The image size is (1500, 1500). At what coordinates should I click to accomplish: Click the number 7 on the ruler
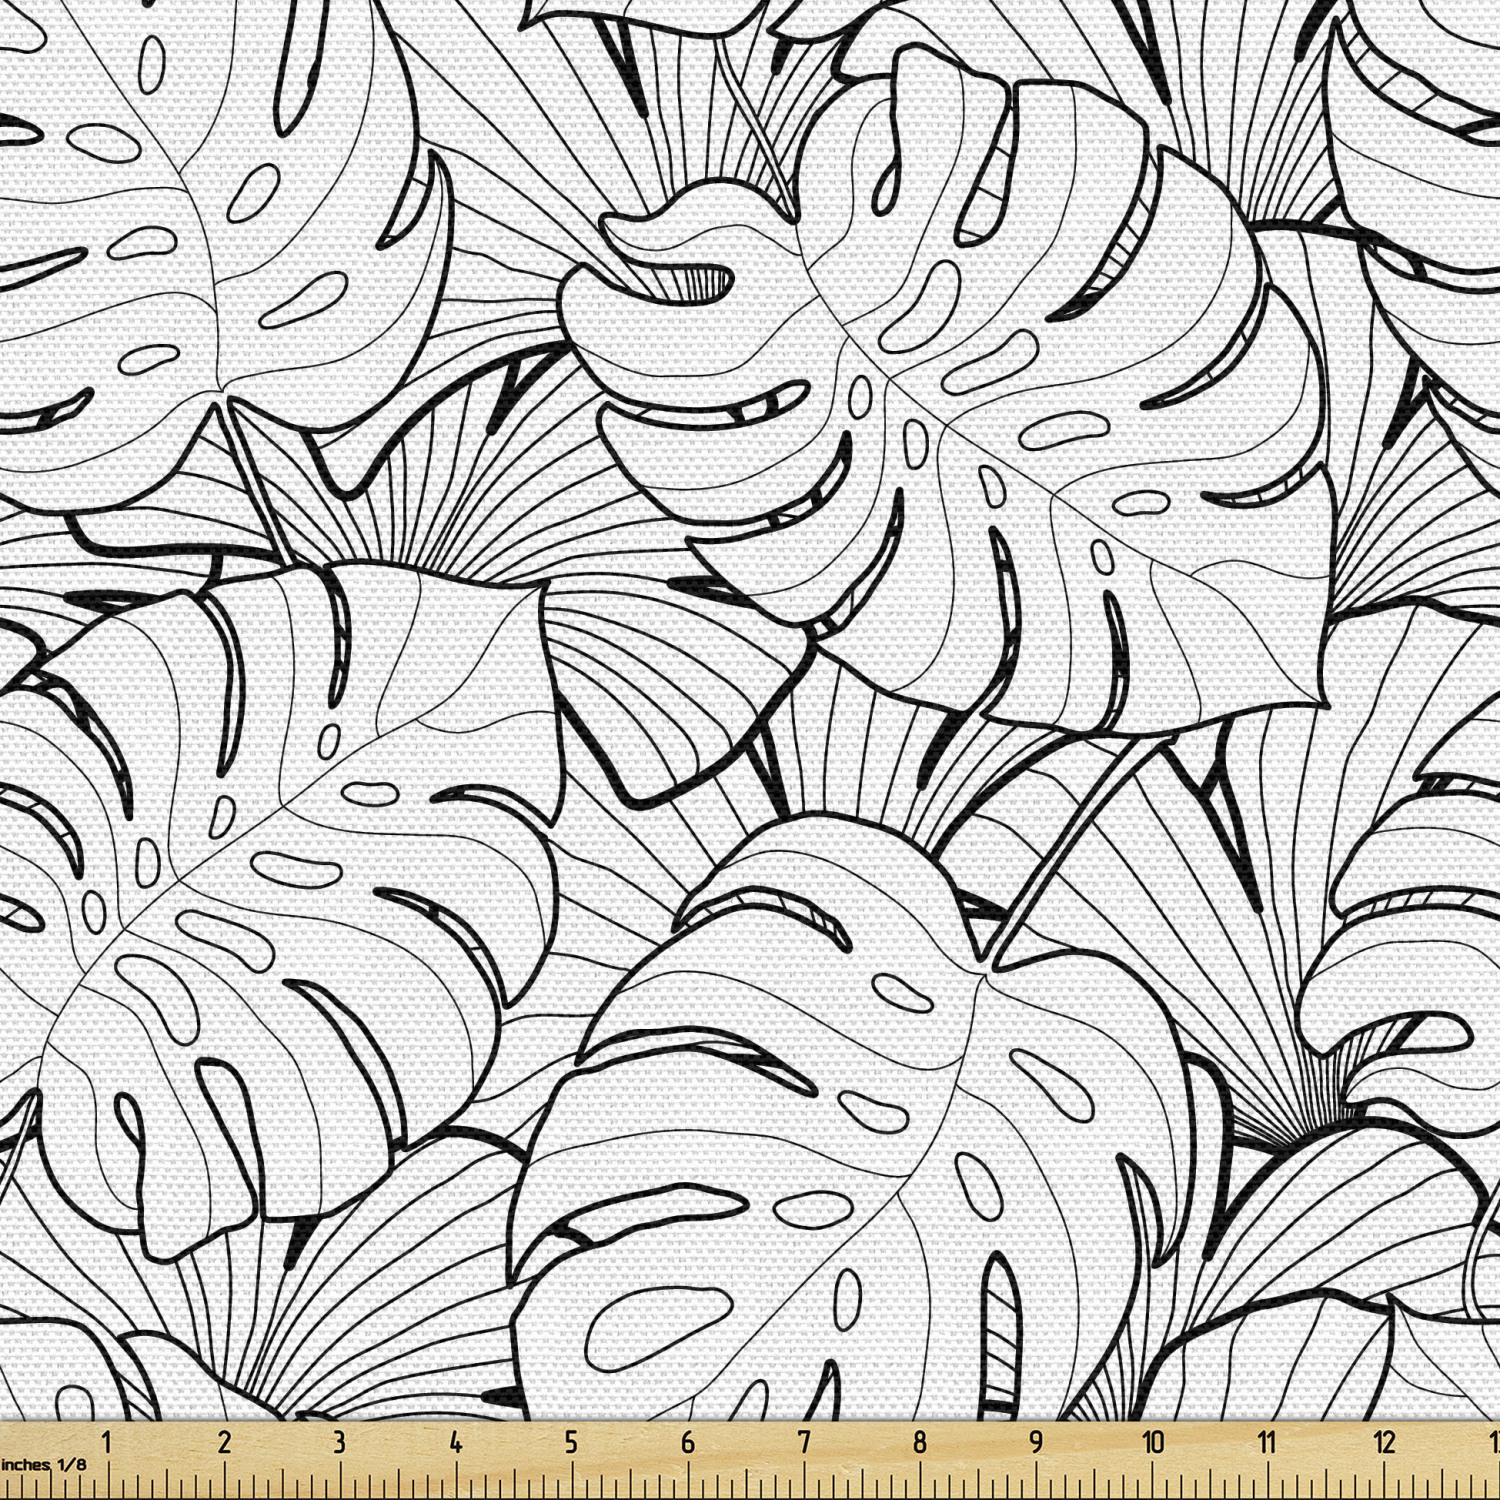click(x=804, y=1443)
